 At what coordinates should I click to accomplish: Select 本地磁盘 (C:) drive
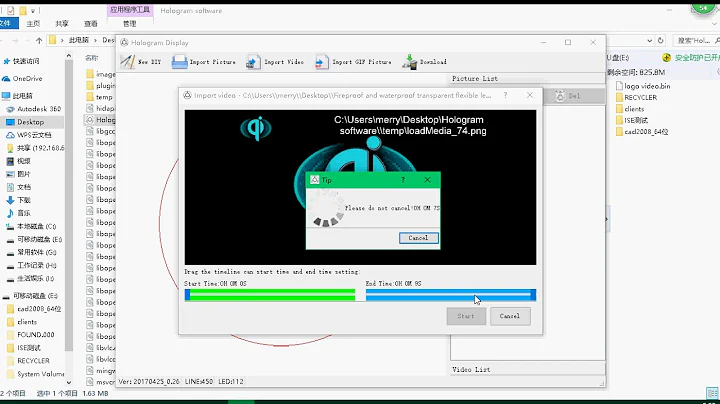click(36, 226)
